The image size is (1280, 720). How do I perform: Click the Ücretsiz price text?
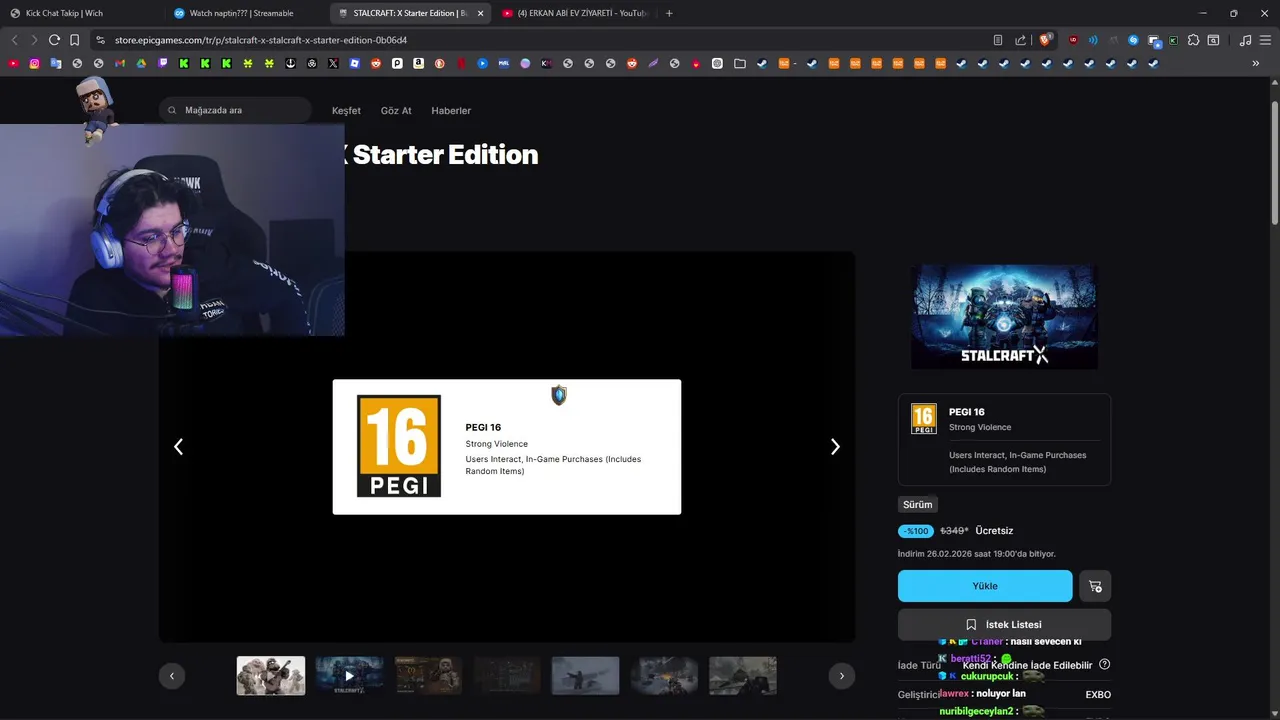(x=994, y=531)
